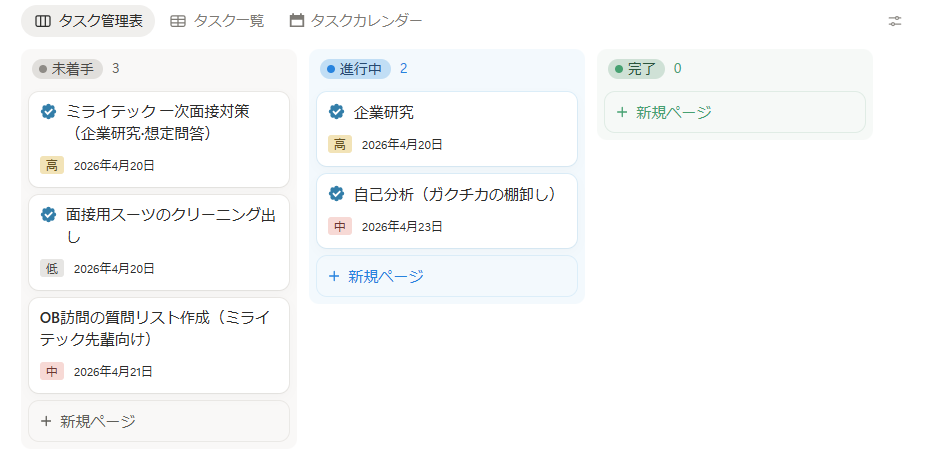928x451 pixels.
Task: Click plus icon under 未着手 column
Action: pyautogui.click(x=46, y=421)
